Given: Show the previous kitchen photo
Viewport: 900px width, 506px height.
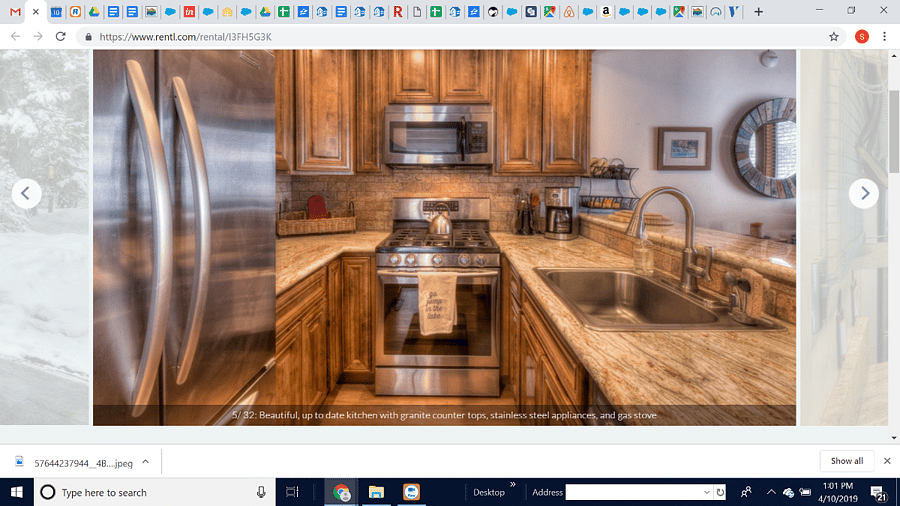Looking at the screenshot, I should coord(26,193).
